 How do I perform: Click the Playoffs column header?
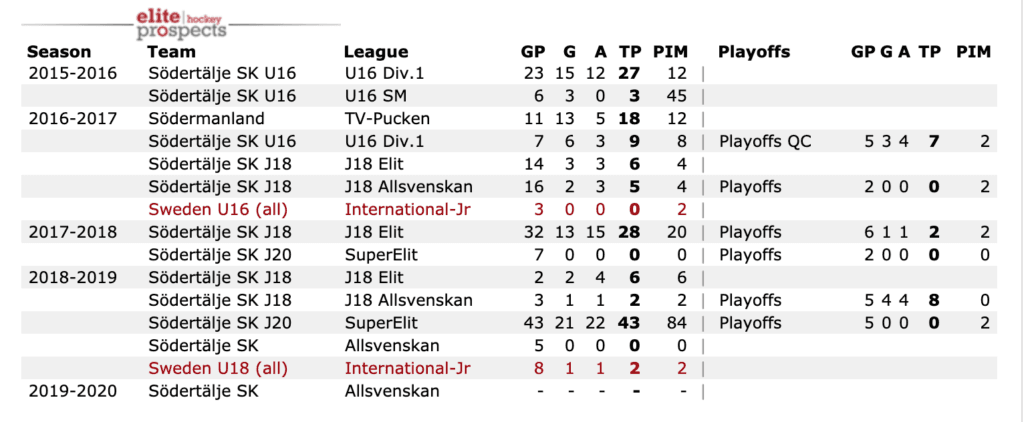click(x=754, y=52)
